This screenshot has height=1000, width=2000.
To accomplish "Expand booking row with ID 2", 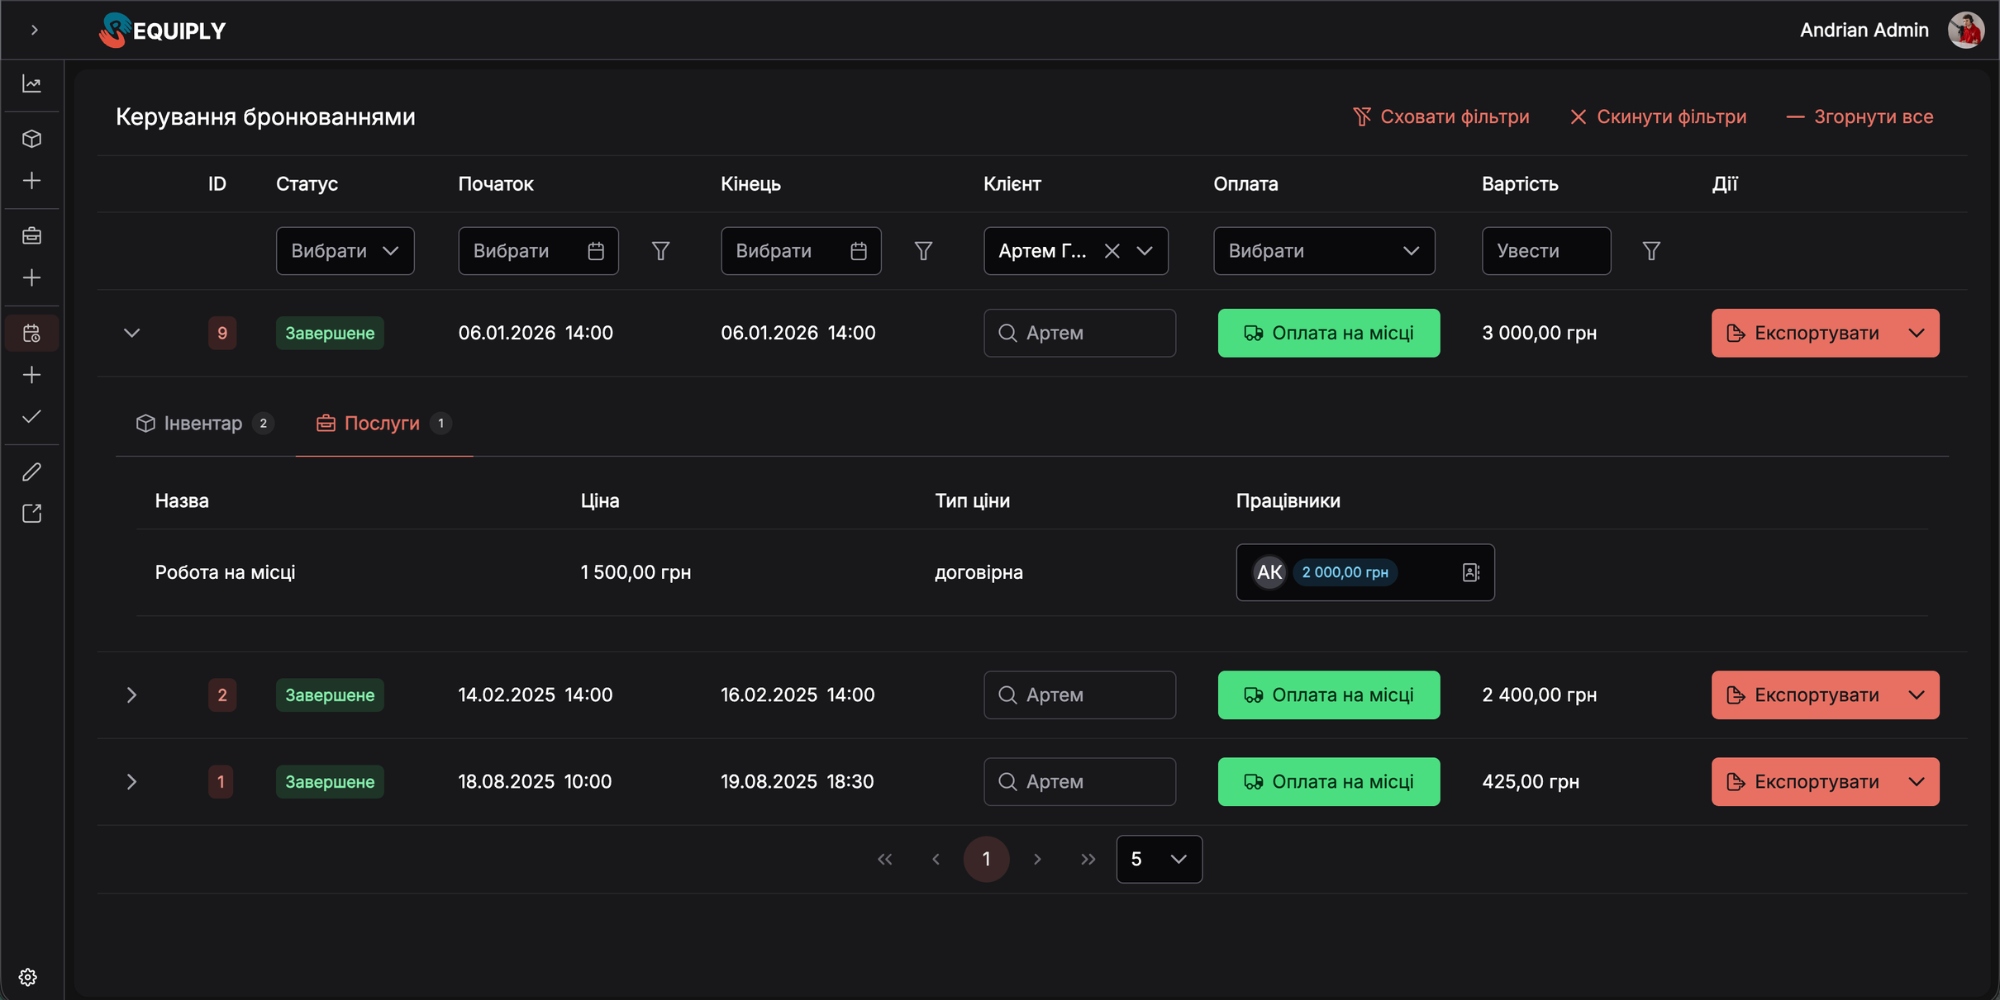I will [x=132, y=695].
